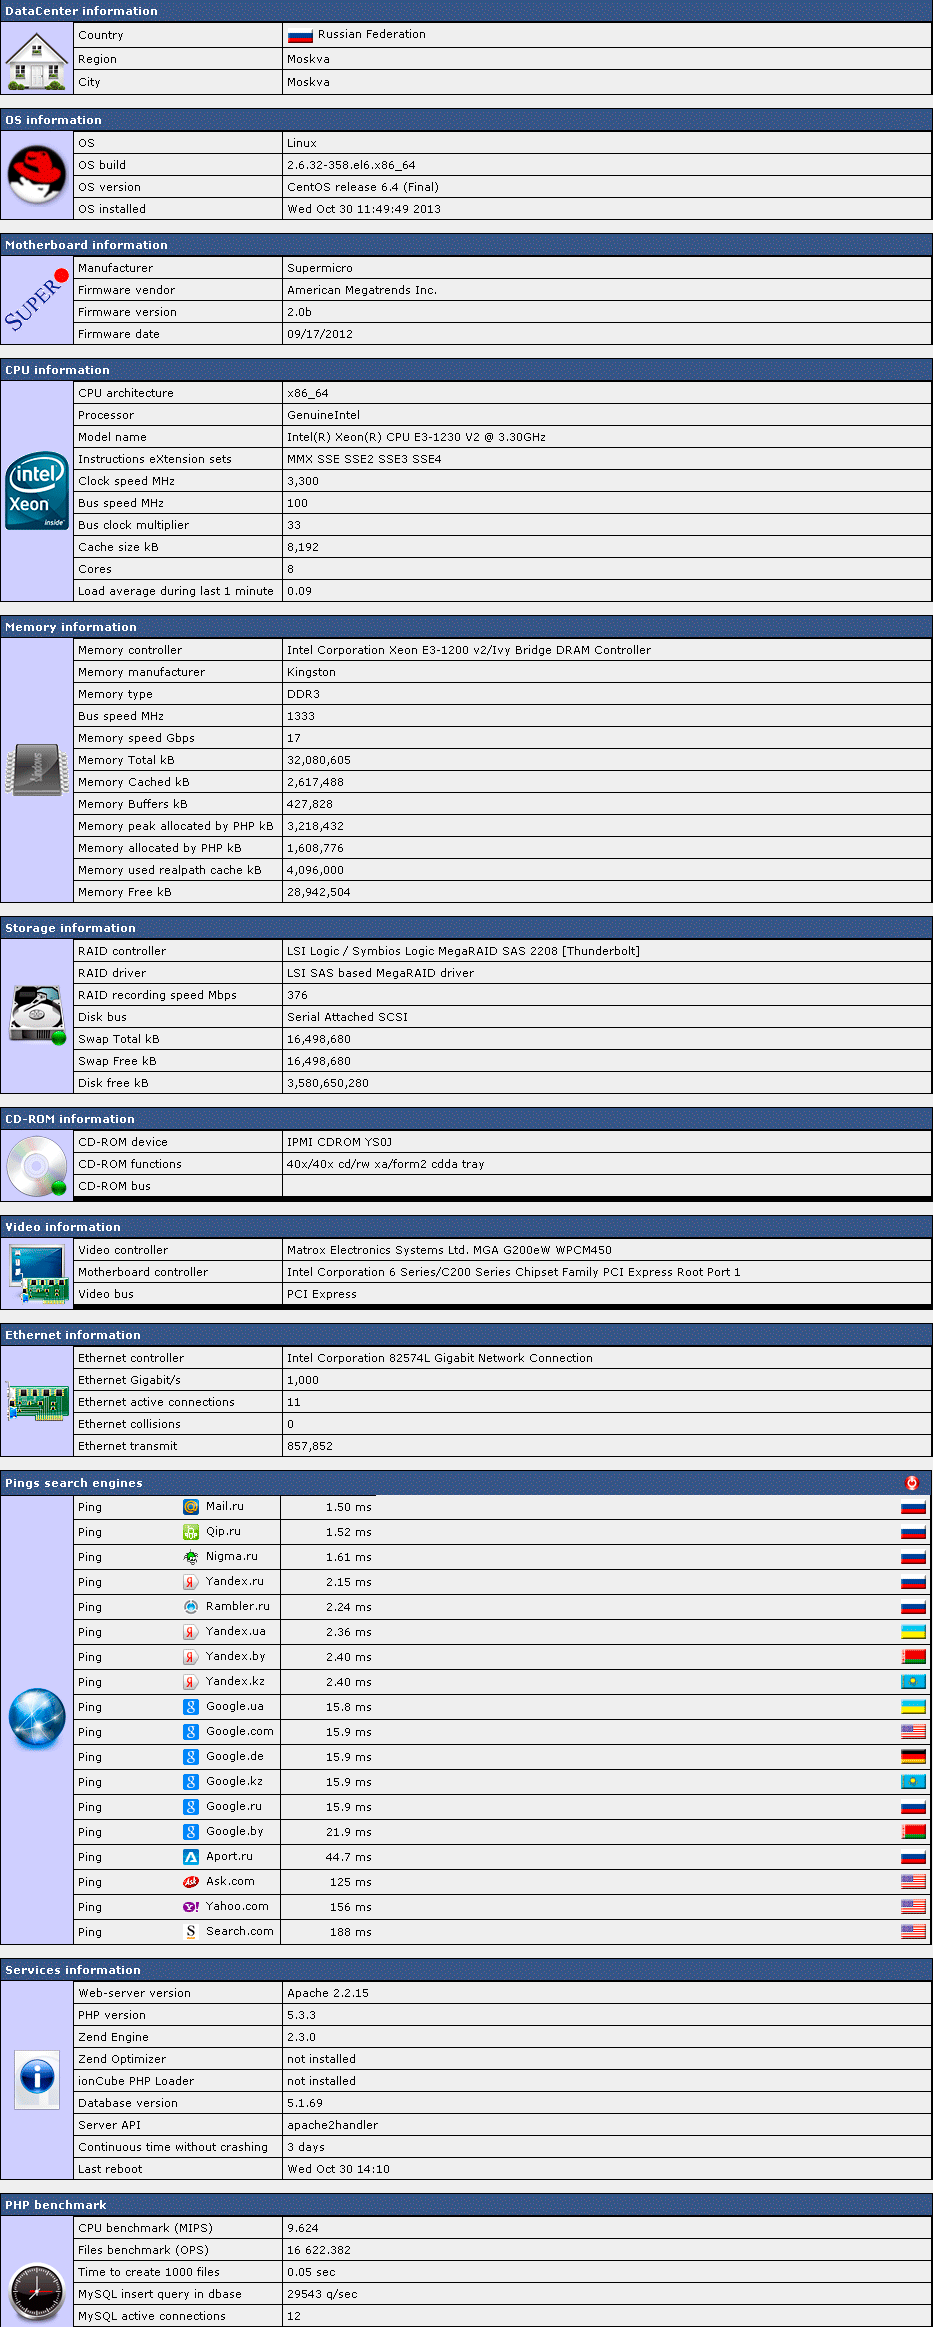Viewport: 933px width, 2327px height.
Task: Click the CD-ROM disc icon
Action: tap(37, 1165)
